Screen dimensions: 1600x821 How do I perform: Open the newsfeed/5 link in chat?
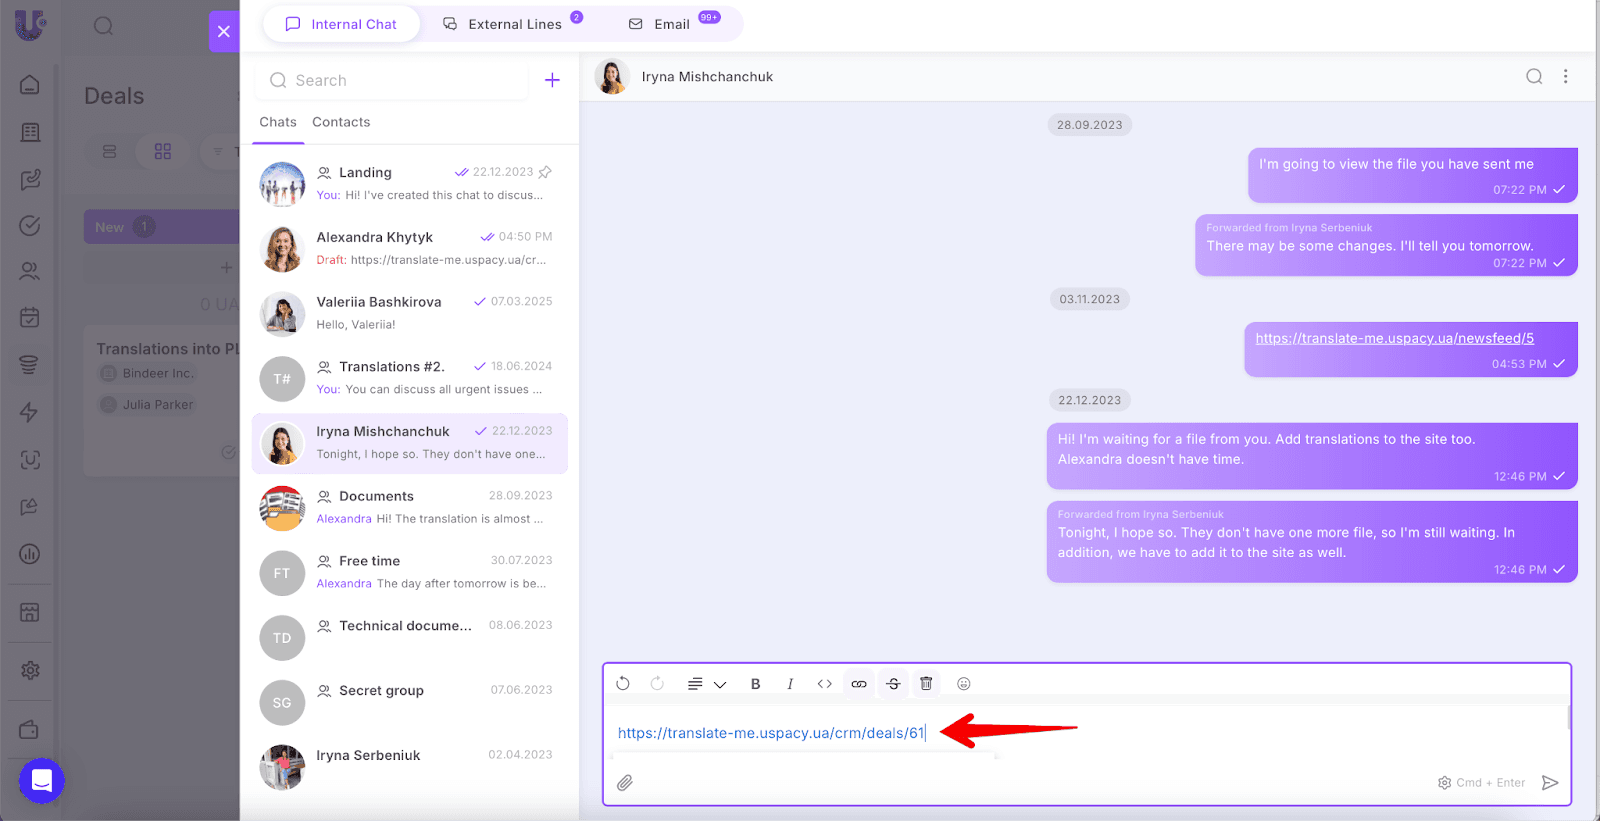[x=1394, y=338]
